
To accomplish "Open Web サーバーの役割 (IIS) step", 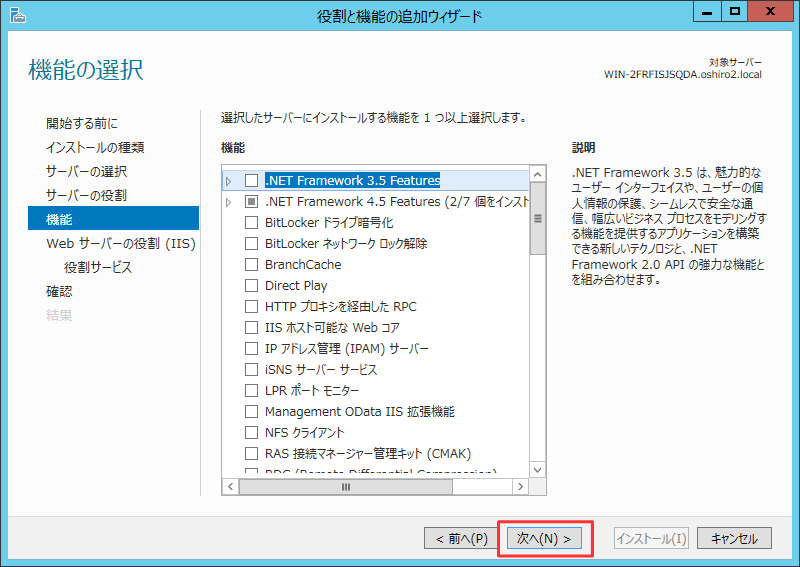I will tap(121, 243).
